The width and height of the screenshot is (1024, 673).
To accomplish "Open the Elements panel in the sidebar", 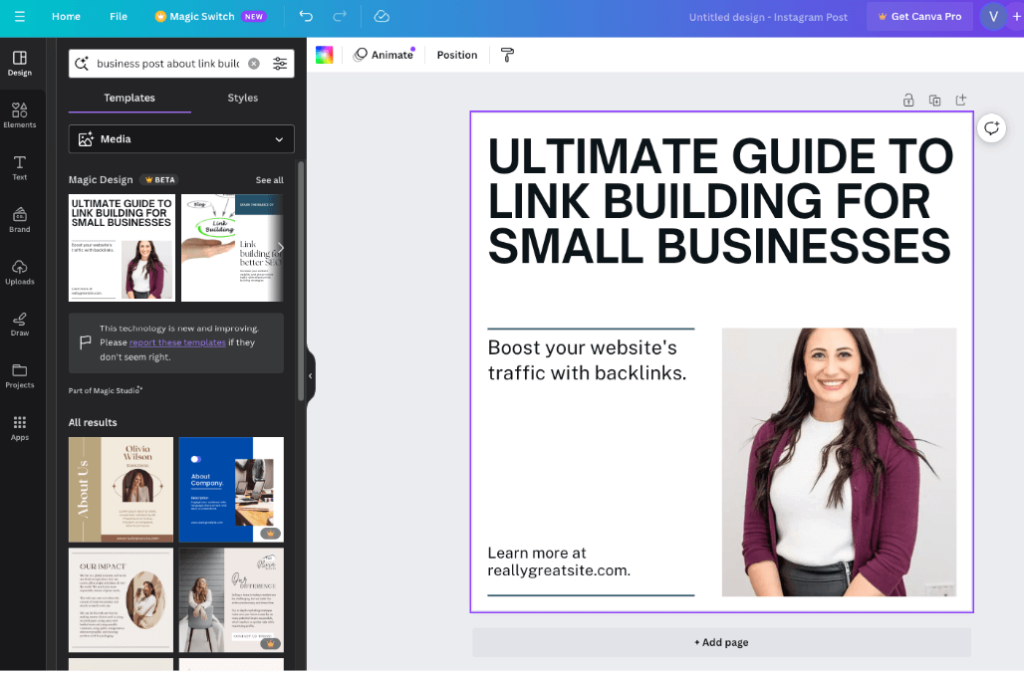I will tap(19, 115).
